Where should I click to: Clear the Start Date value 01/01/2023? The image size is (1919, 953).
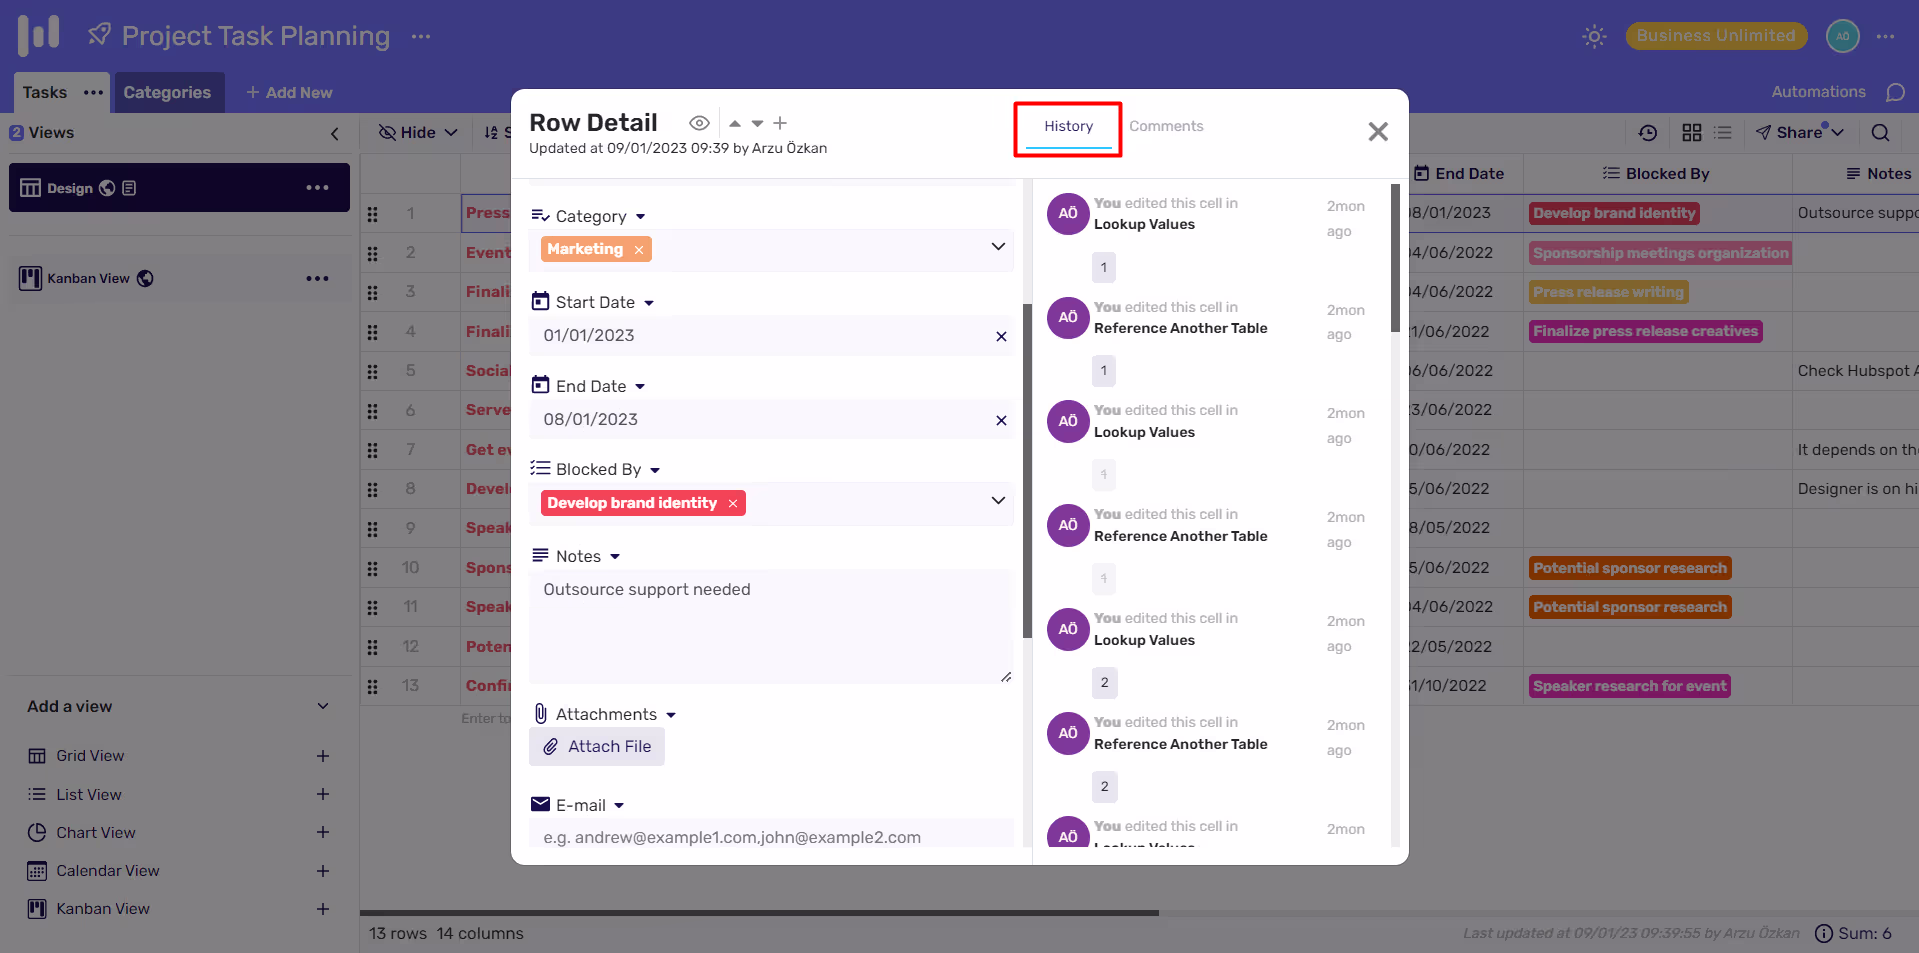click(1001, 336)
